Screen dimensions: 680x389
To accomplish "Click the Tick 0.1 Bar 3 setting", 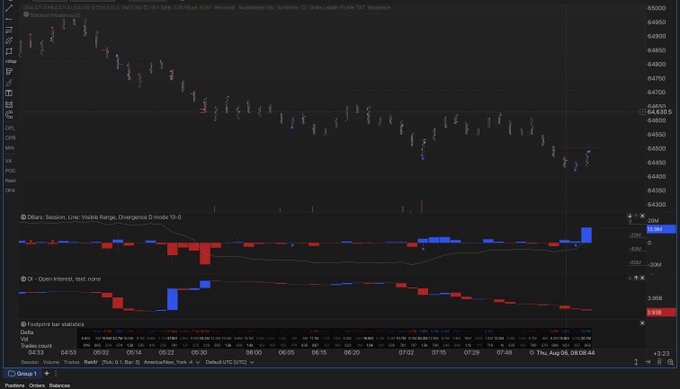I will (121, 362).
